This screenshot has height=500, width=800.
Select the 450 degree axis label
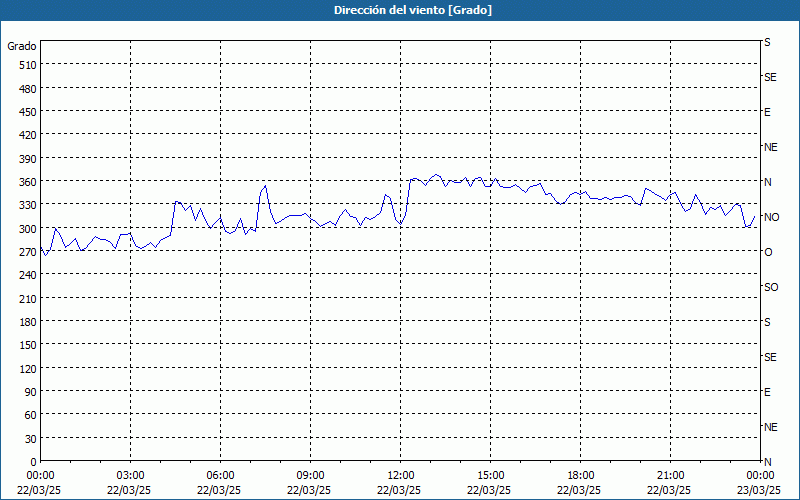point(26,112)
